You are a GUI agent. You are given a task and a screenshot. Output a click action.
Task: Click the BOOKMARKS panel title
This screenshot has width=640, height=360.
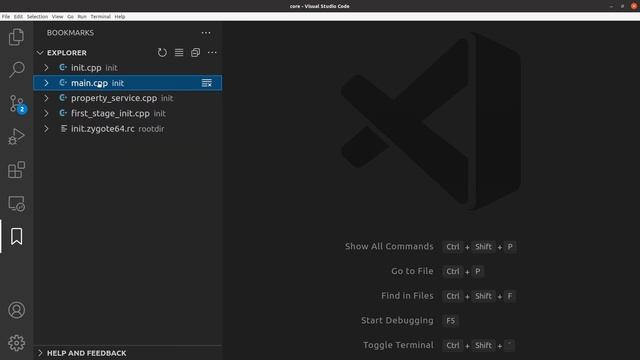pyautogui.click(x=70, y=33)
